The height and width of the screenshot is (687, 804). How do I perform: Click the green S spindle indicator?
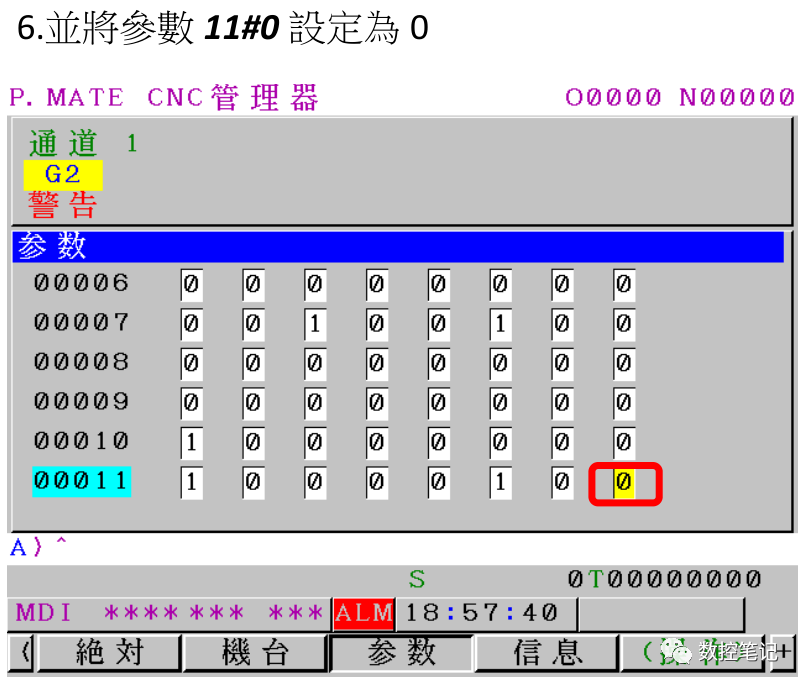(x=416, y=579)
